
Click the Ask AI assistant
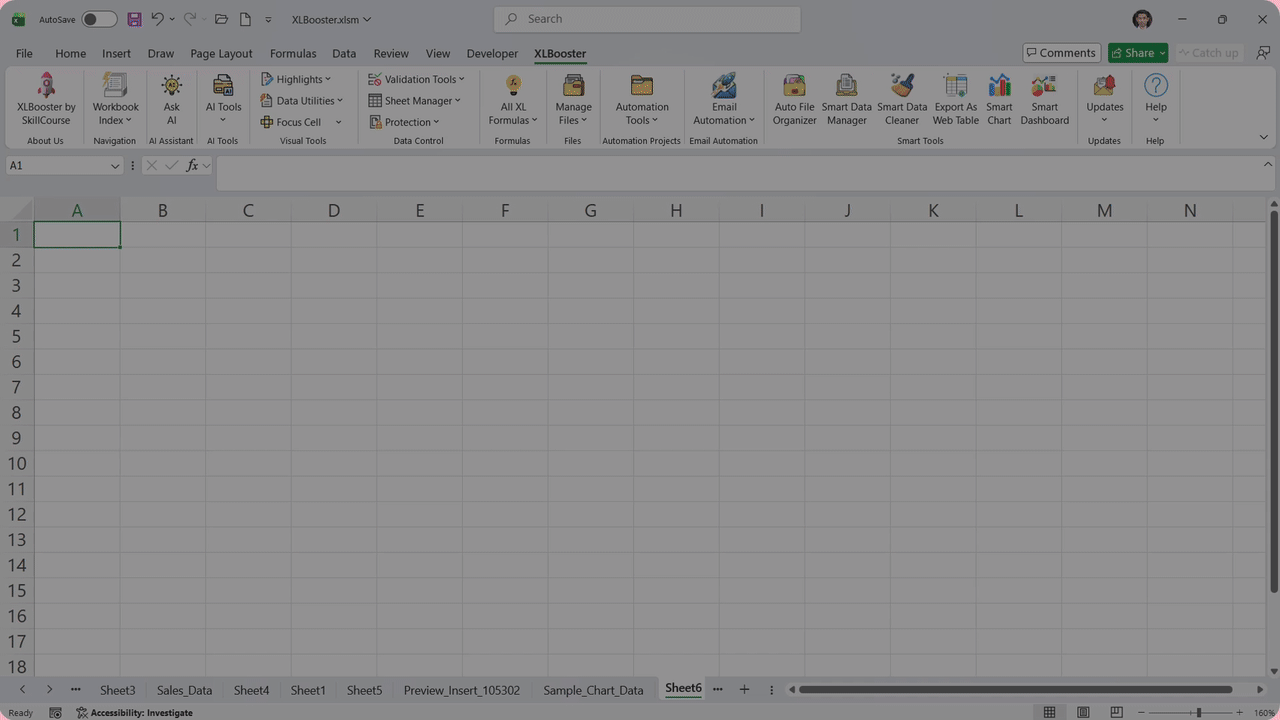171,100
